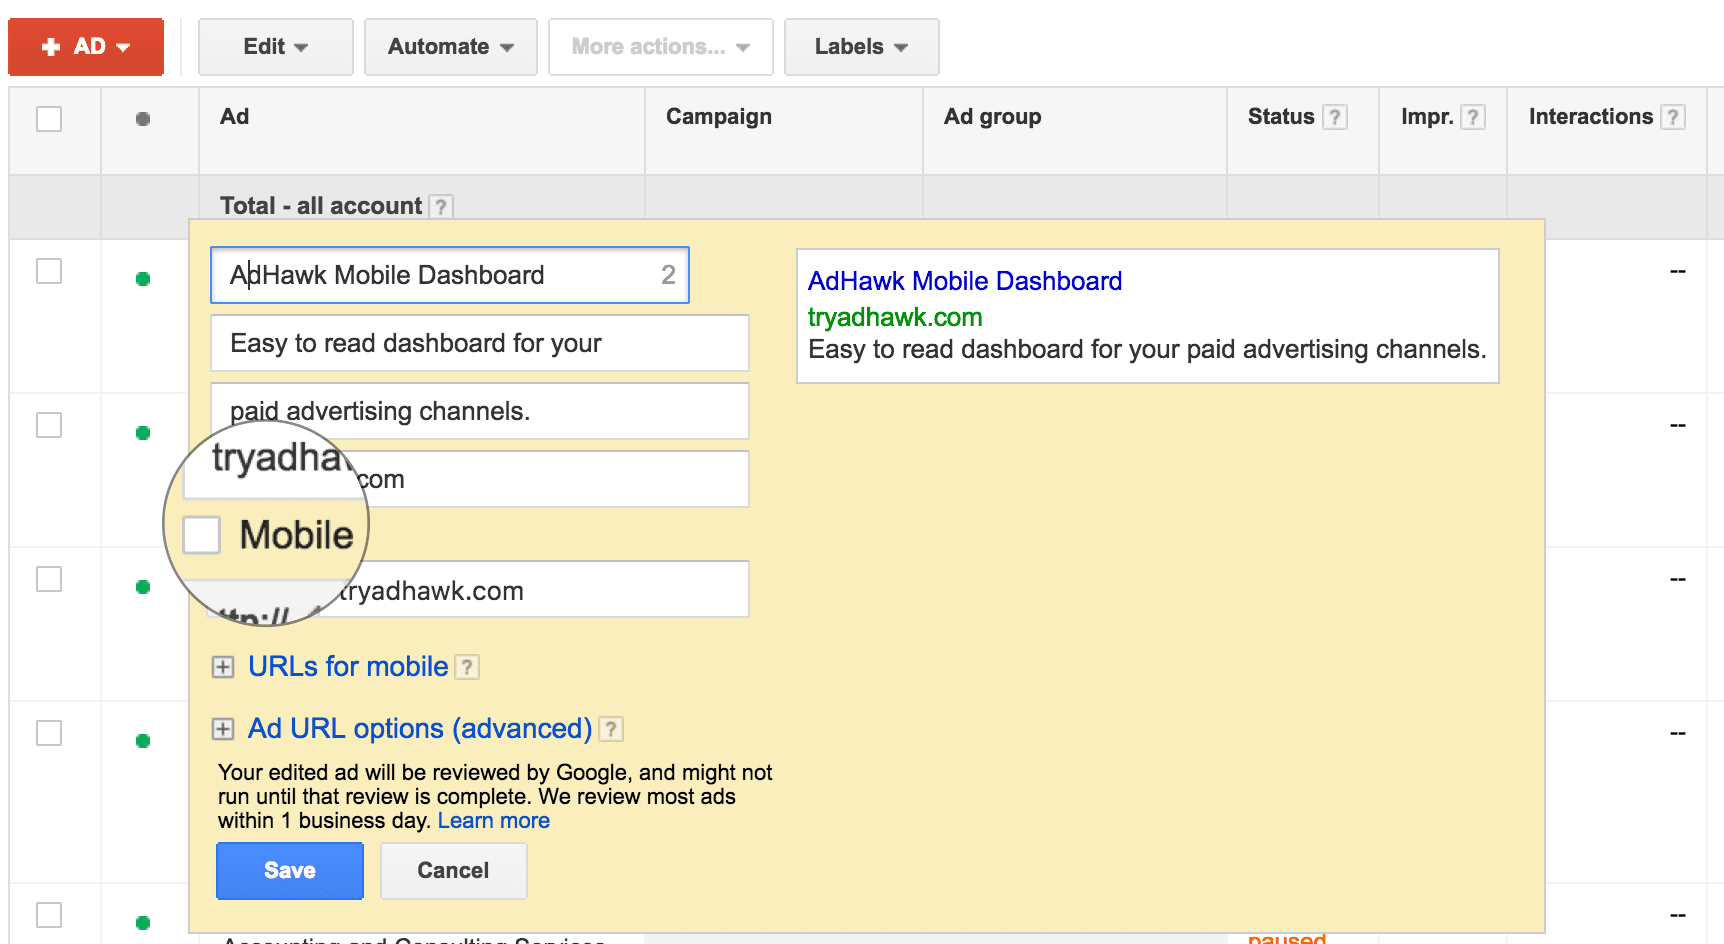1724x944 pixels.
Task: Open help icon next to Ad URL options
Action: click(x=611, y=729)
